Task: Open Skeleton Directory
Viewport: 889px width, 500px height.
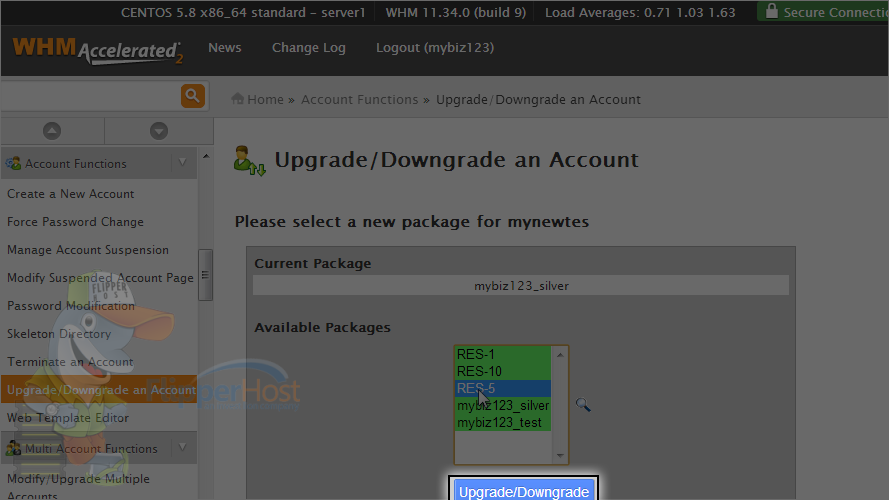Action: 59,333
